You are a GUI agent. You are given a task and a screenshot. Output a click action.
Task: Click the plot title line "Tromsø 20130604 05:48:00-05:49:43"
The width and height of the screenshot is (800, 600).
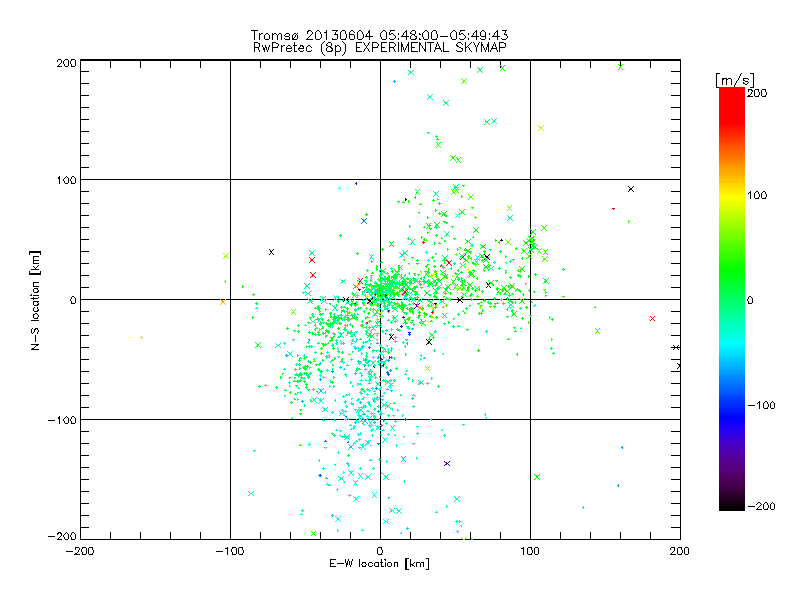click(379, 35)
